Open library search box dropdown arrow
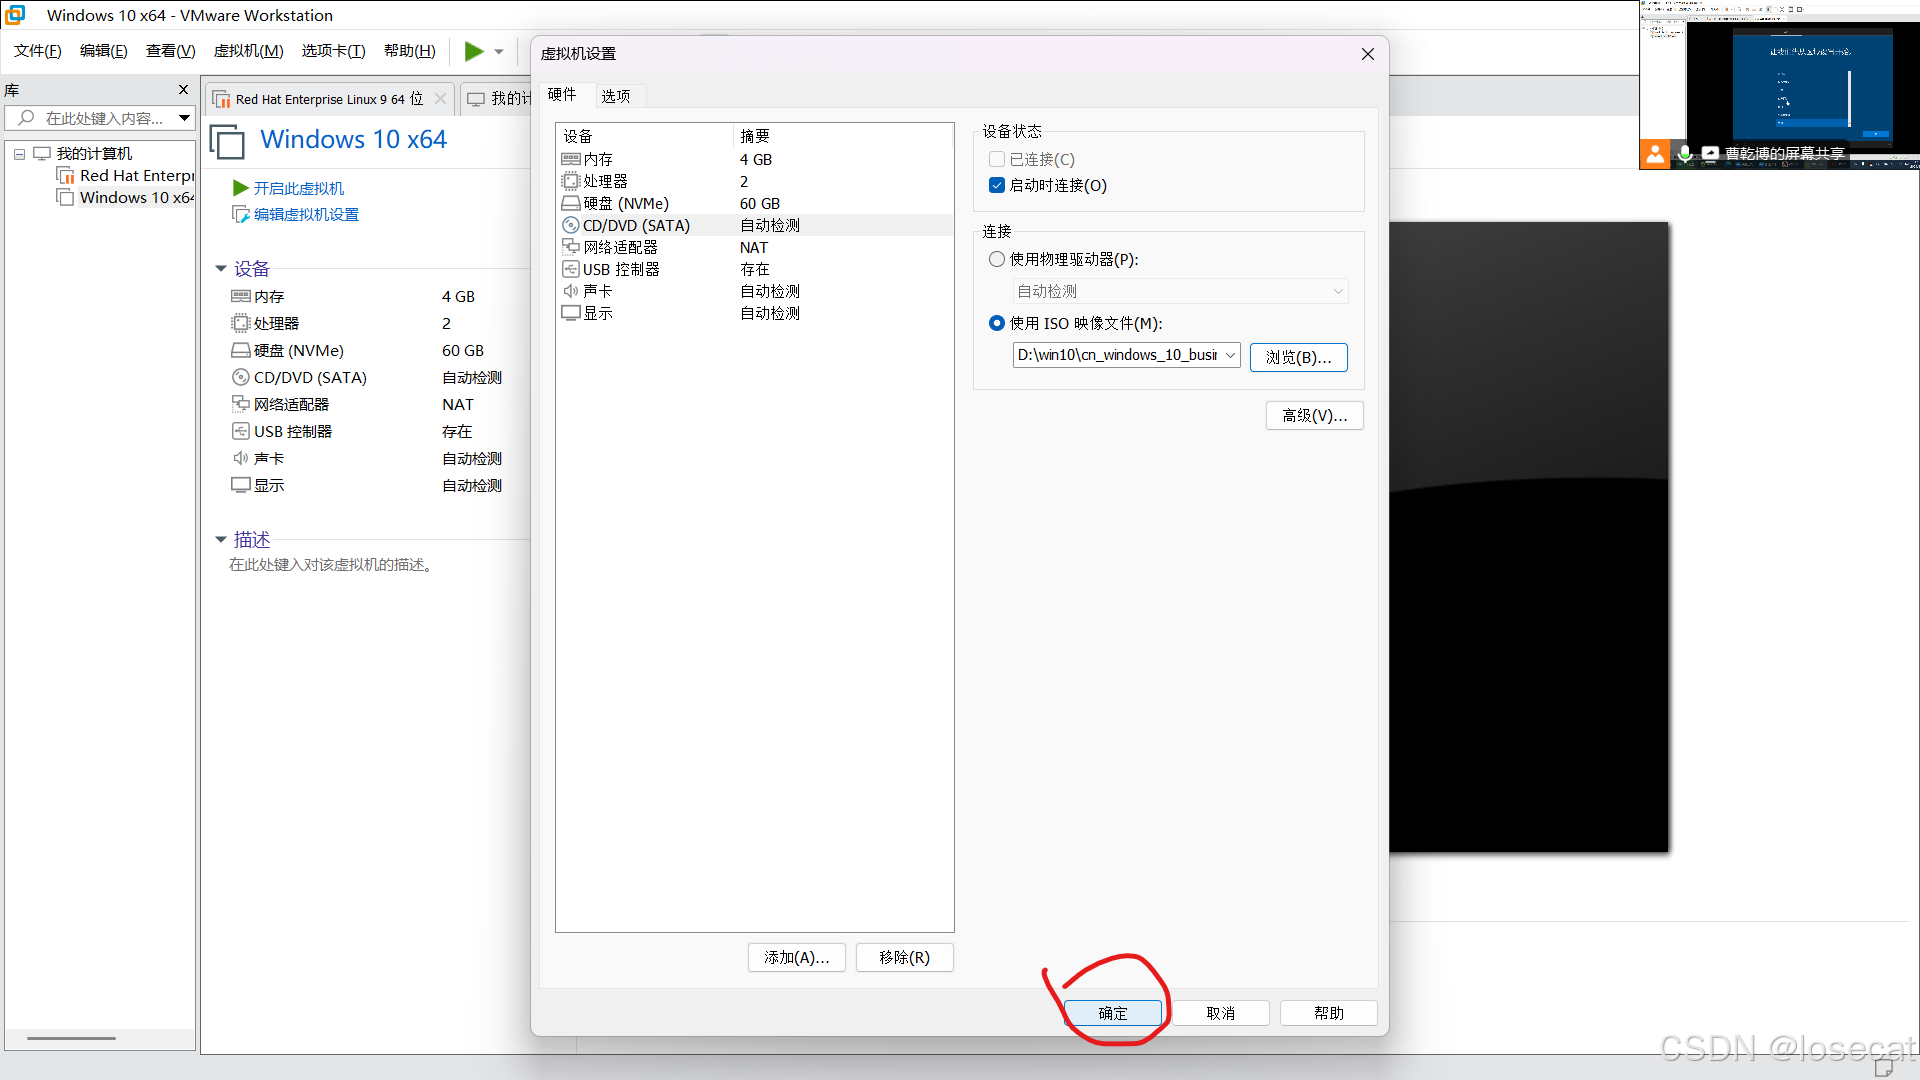 [x=184, y=118]
